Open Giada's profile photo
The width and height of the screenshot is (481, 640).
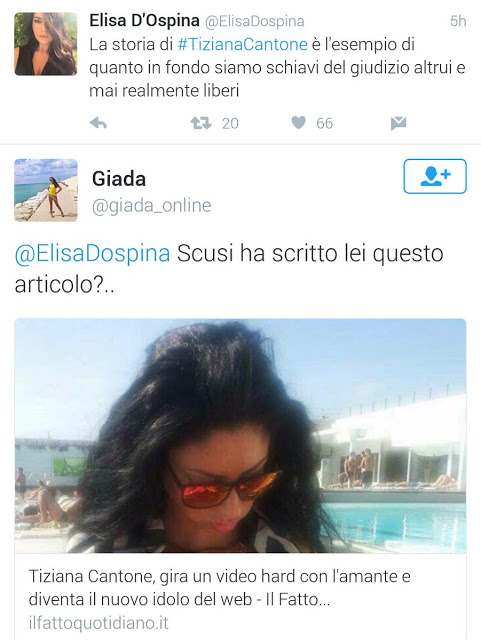click(46, 190)
